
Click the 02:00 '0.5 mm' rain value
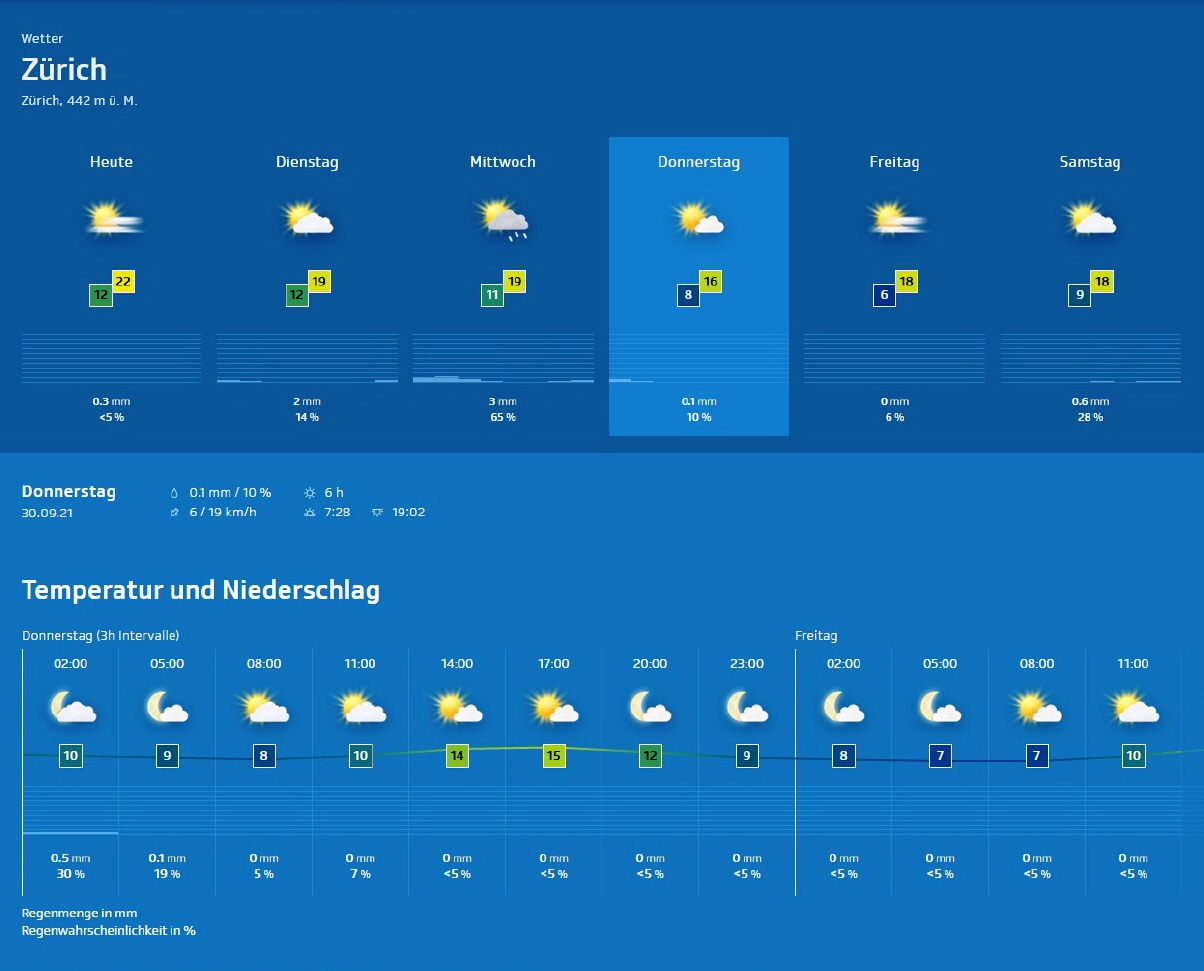point(70,858)
